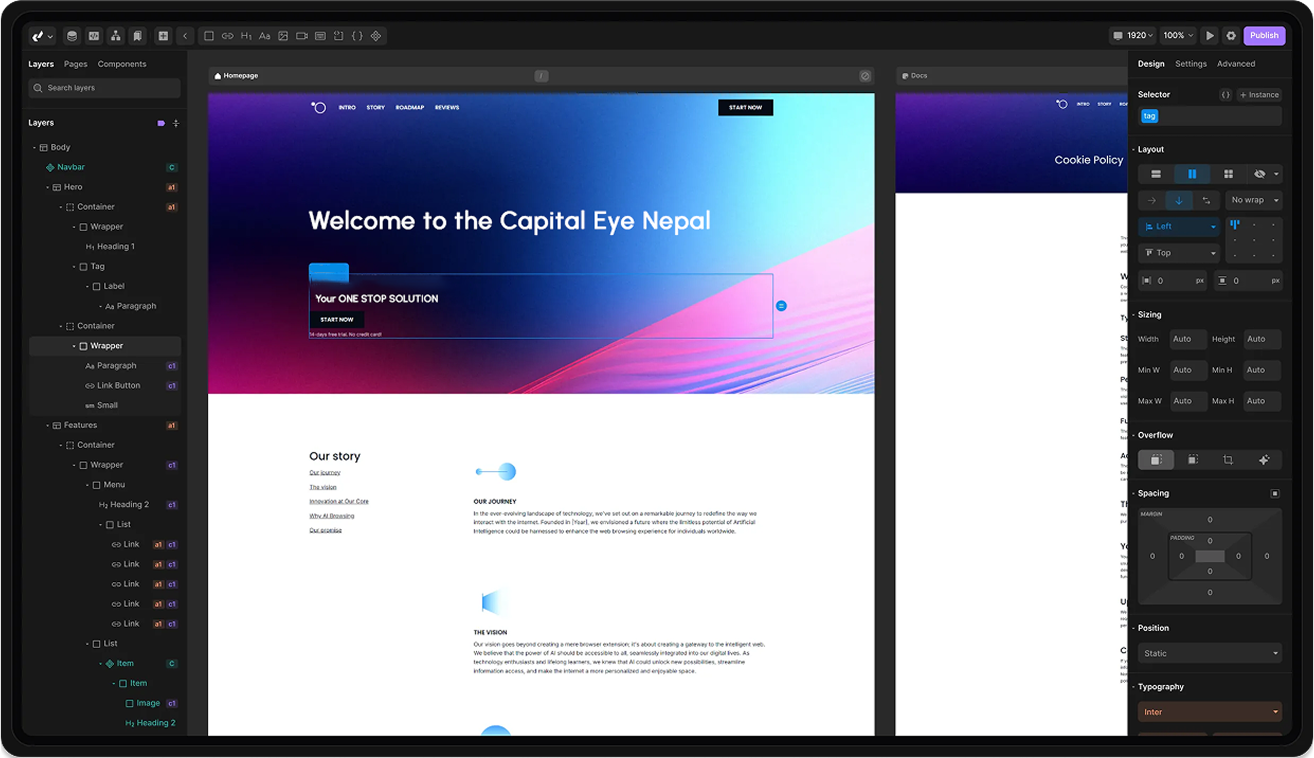This screenshot has height=758, width=1314.
Task: Click the Search layers input field
Action: click(x=105, y=88)
